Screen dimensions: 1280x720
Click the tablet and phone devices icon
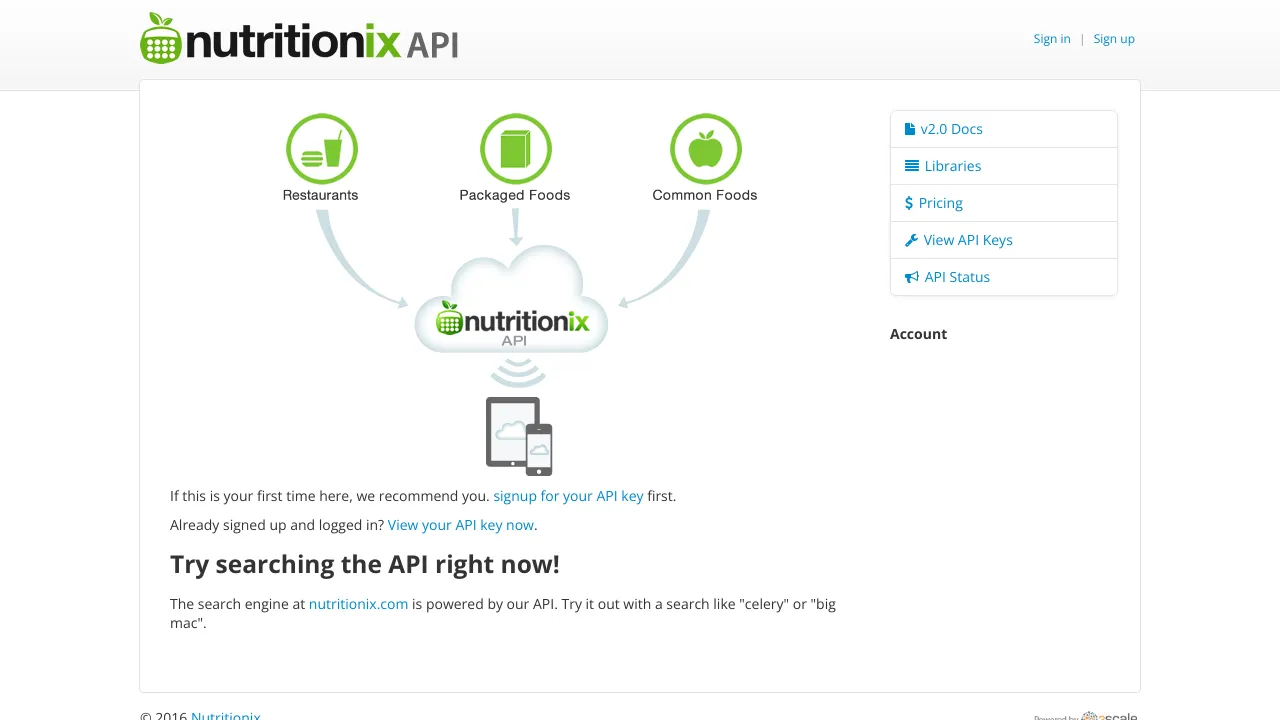point(519,436)
